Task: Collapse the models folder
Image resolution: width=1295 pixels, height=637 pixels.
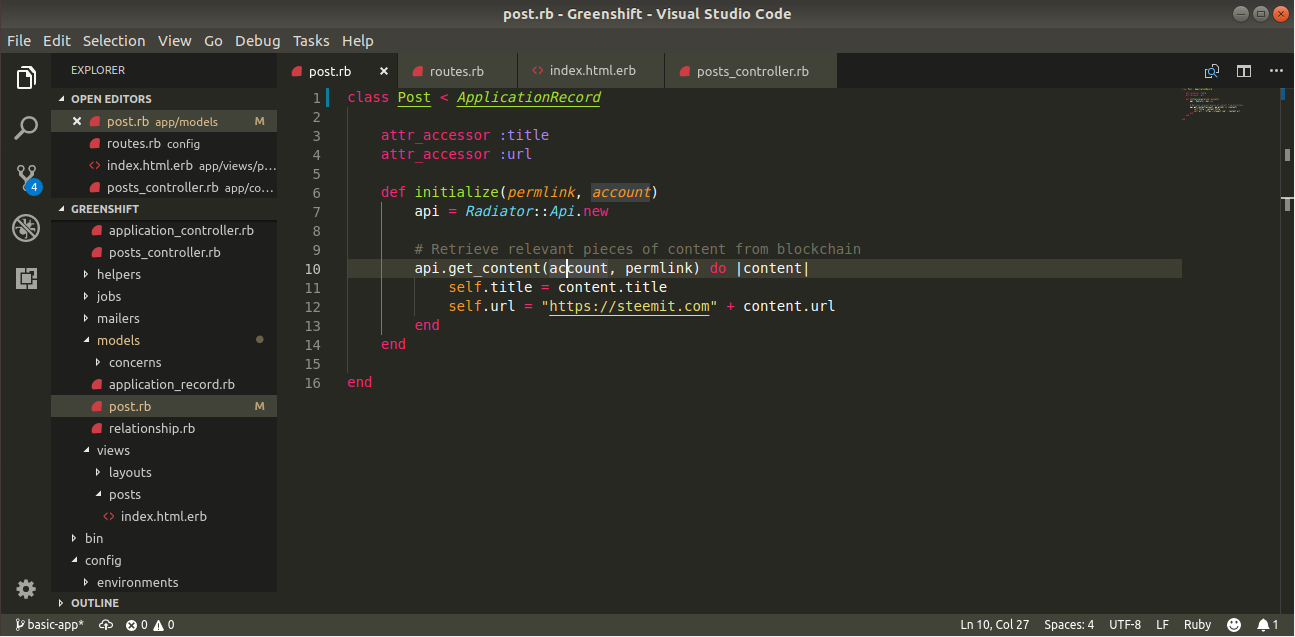Action: [86, 340]
